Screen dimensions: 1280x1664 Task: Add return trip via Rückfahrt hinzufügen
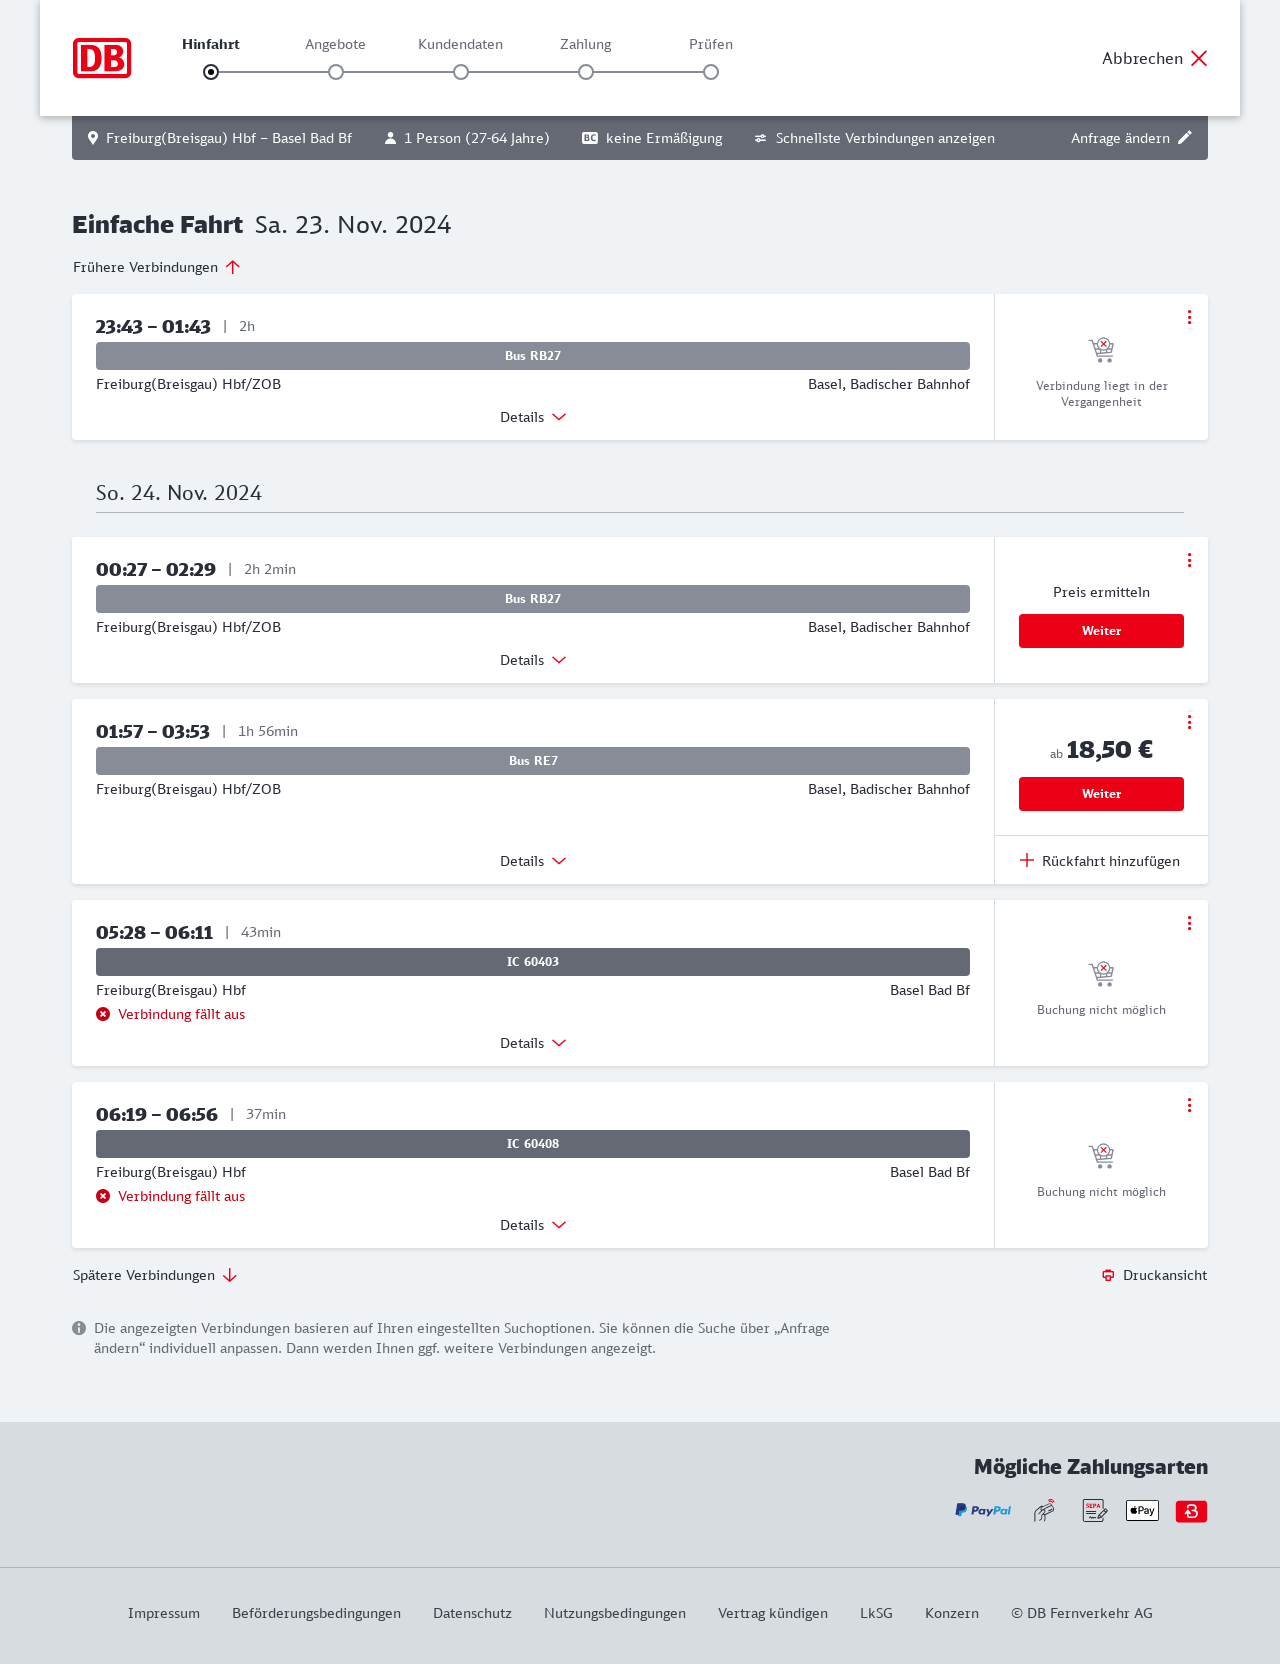[x=1101, y=861]
